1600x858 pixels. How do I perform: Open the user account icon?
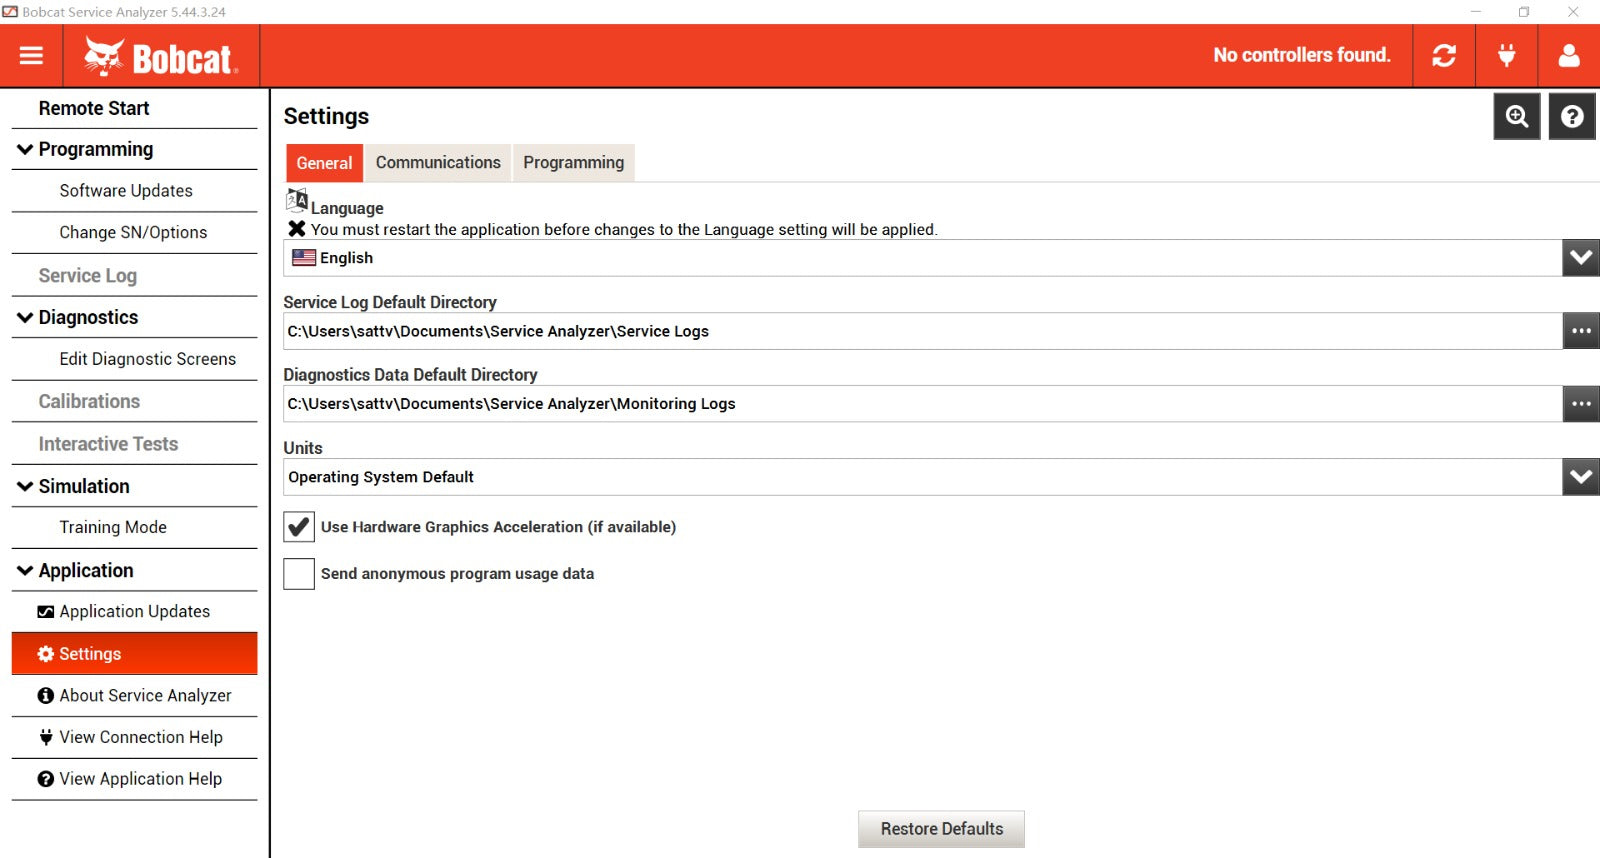point(1568,56)
